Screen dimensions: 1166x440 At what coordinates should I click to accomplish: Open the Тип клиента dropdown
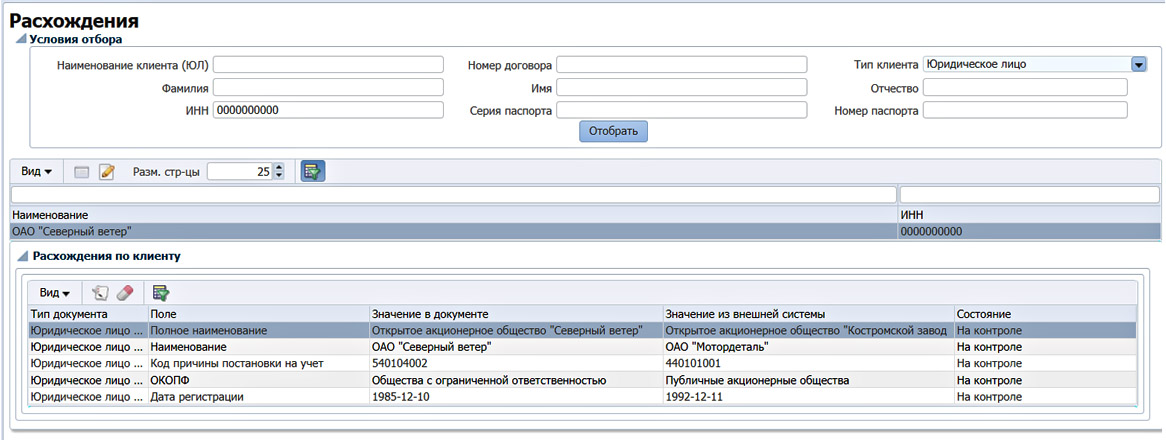pyautogui.click(x=1137, y=64)
